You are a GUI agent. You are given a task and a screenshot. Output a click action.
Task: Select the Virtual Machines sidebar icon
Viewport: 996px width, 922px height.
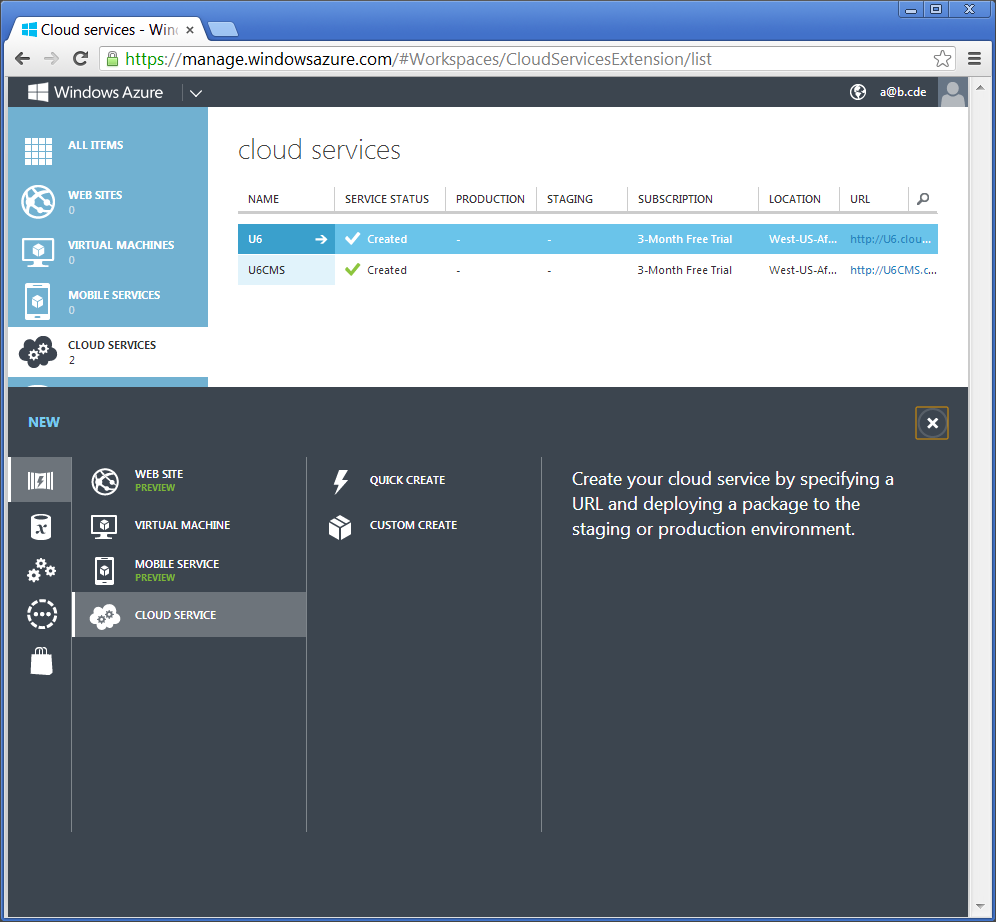(38, 252)
